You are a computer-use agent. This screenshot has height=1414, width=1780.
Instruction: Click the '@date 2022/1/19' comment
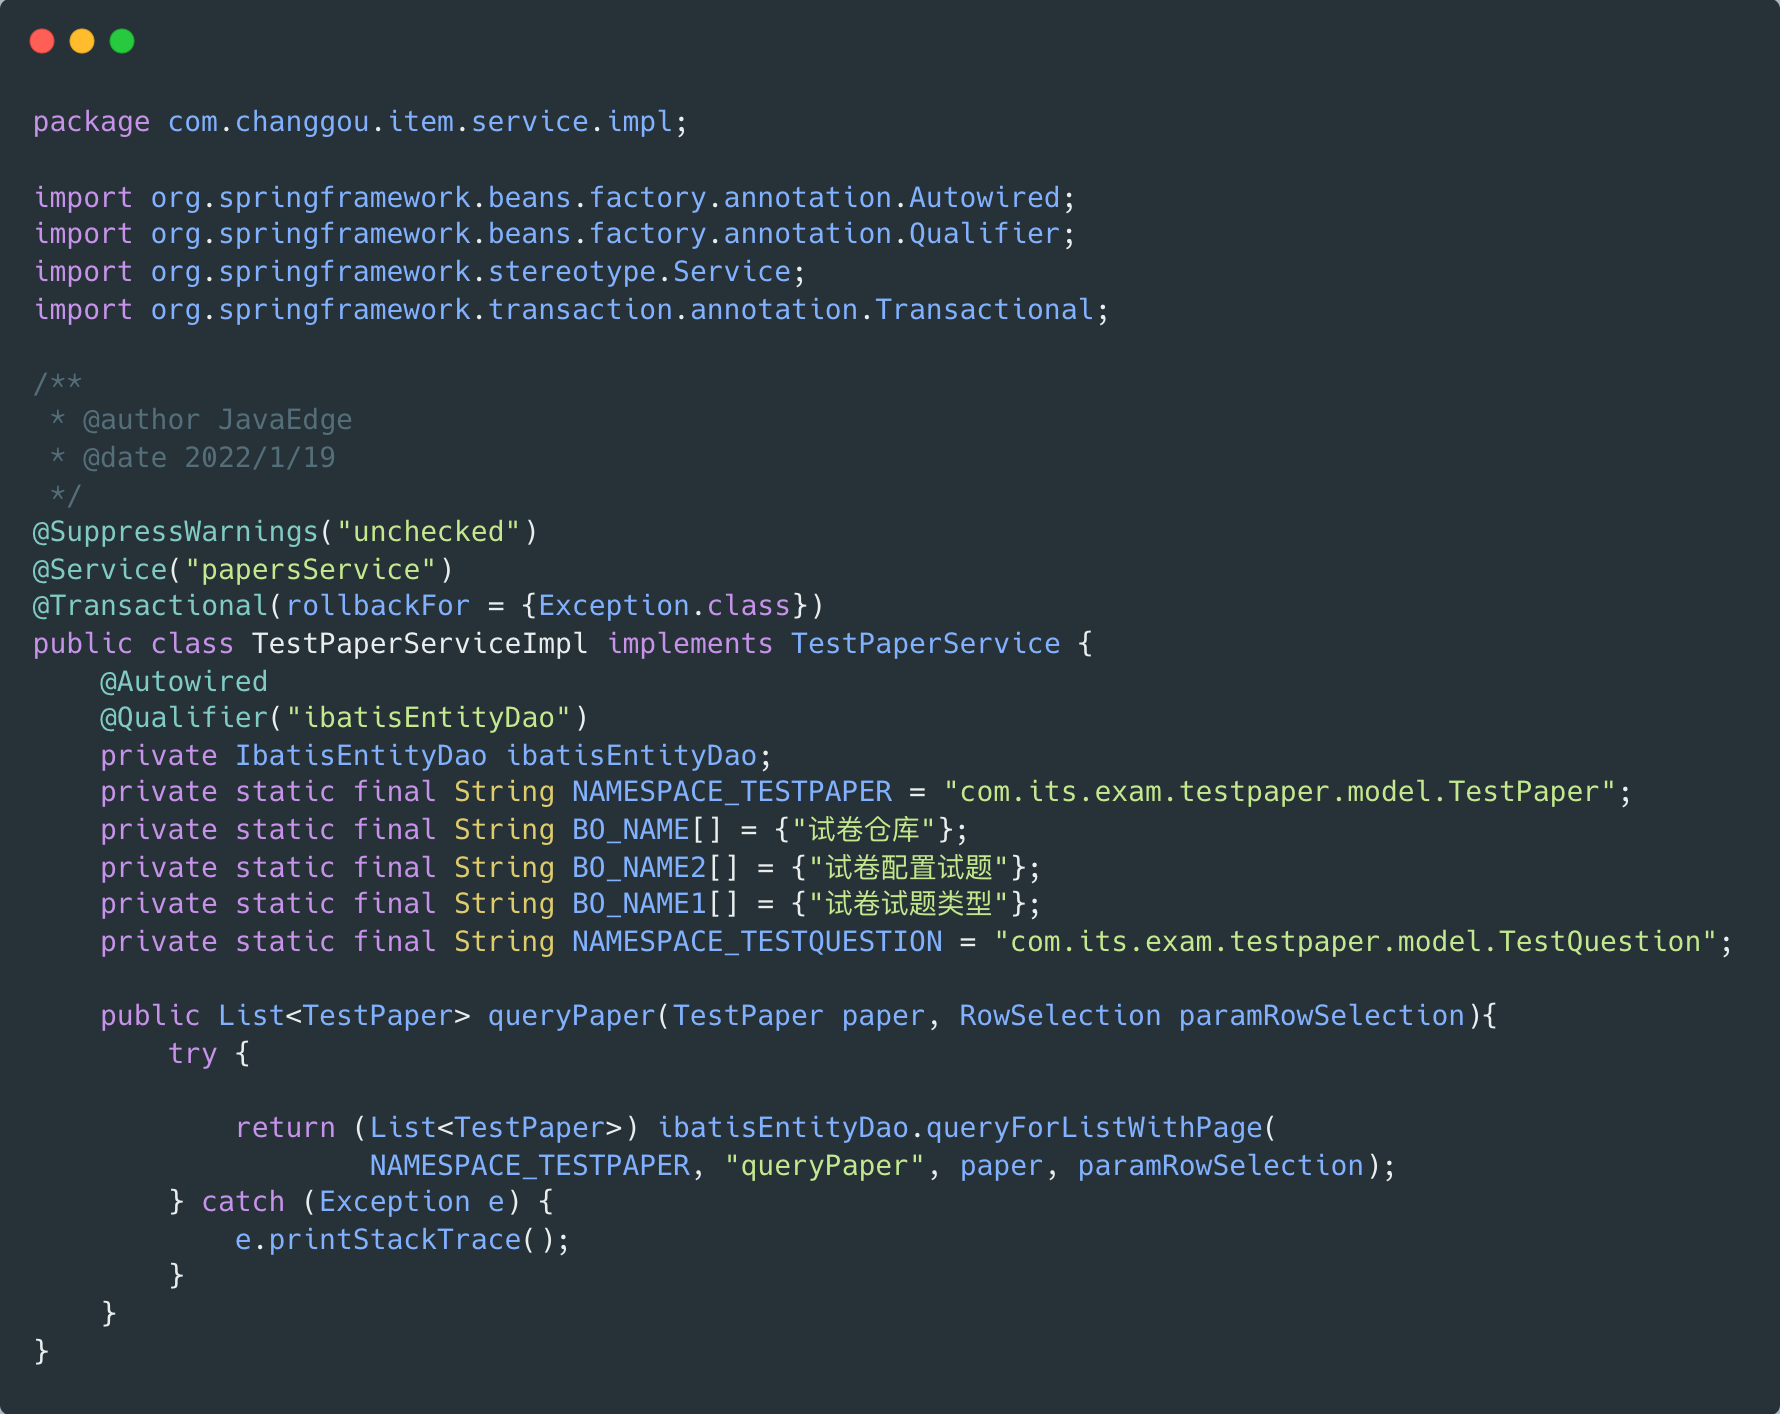click(x=209, y=458)
